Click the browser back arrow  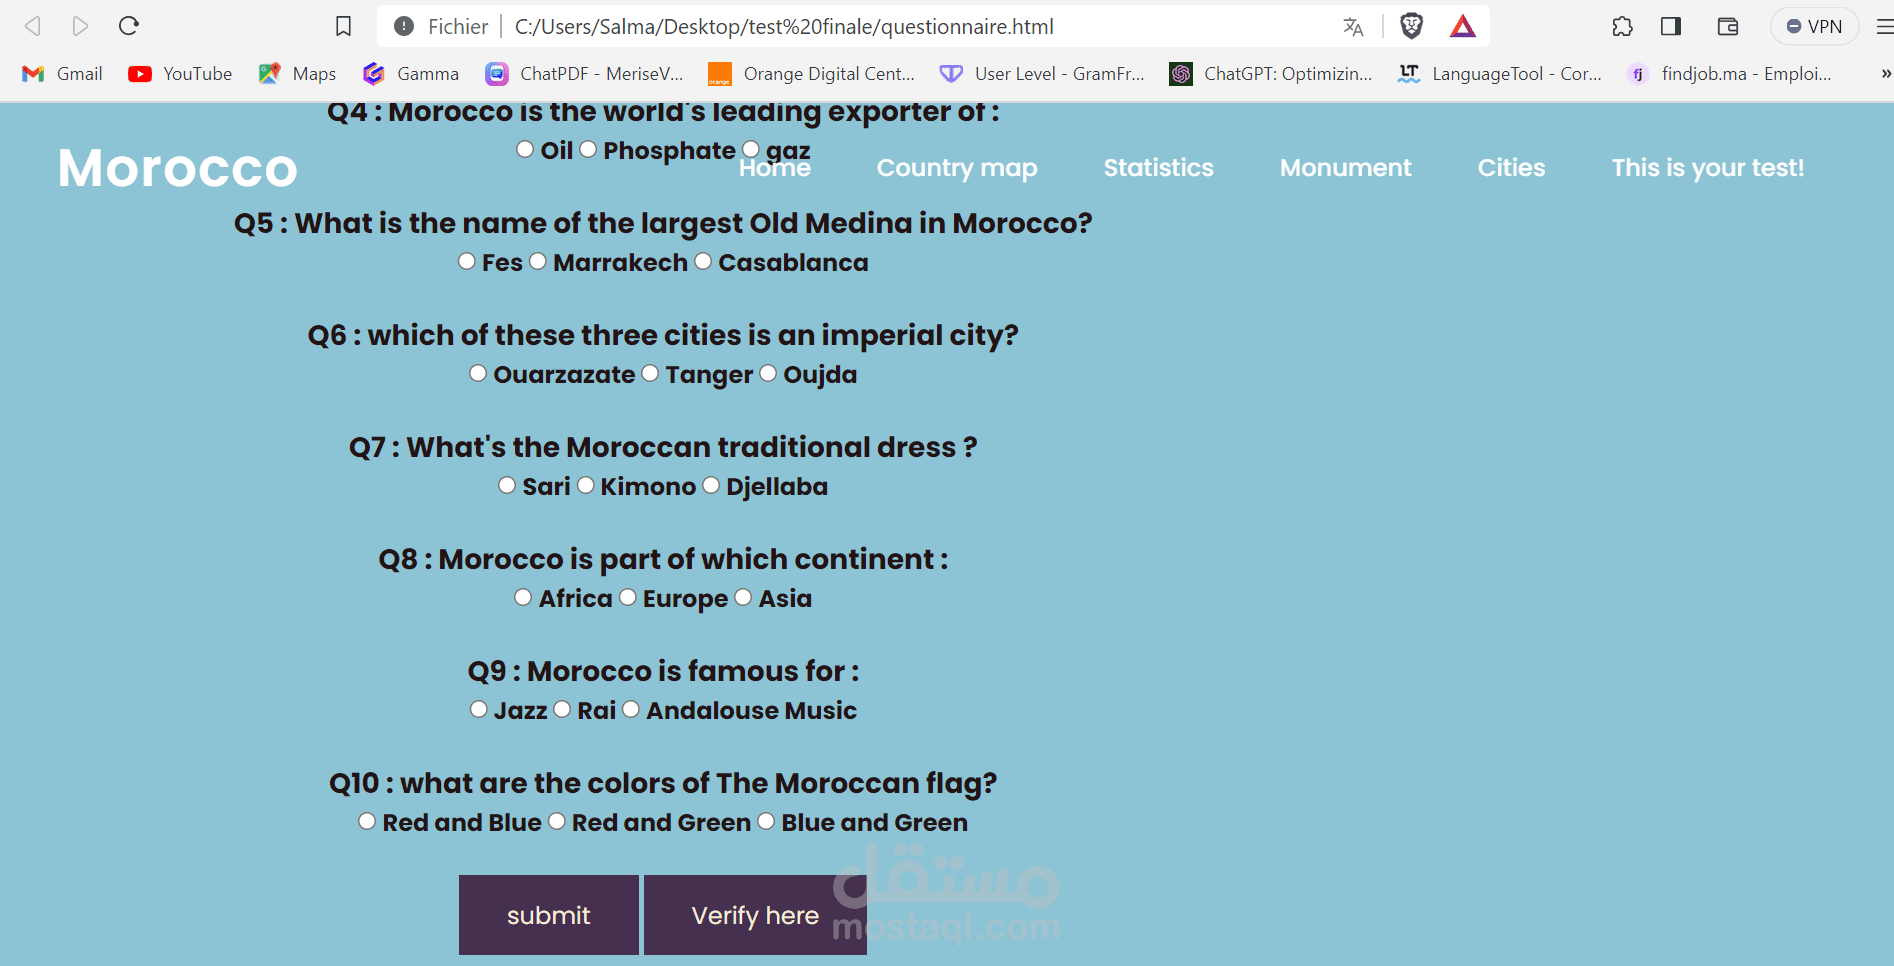(x=33, y=26)
